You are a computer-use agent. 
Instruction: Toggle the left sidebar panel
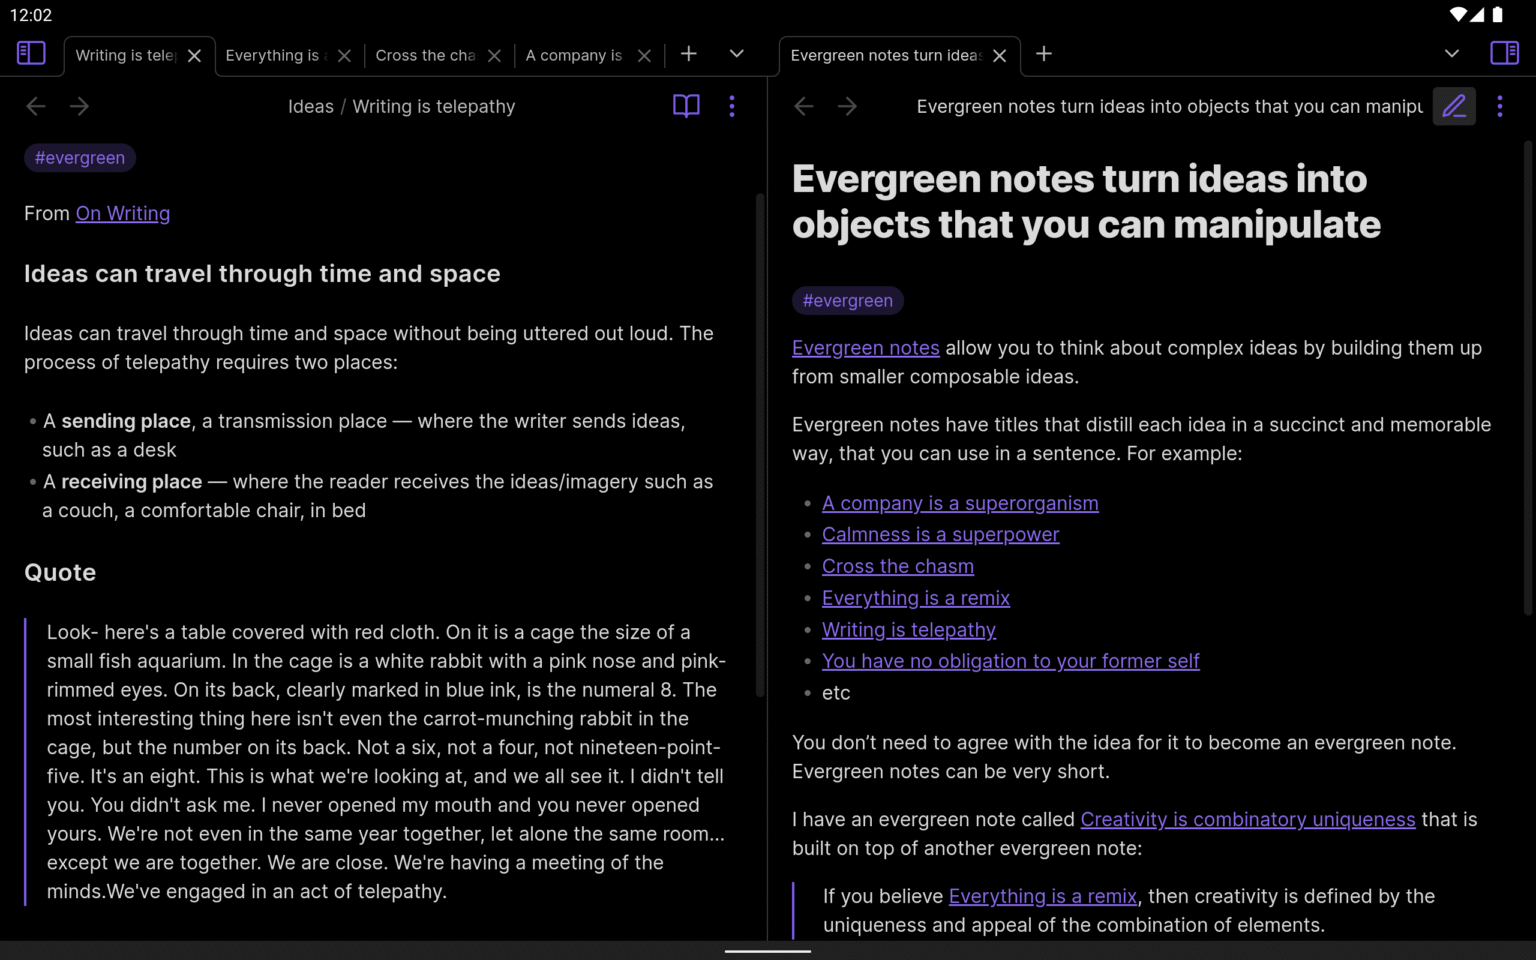pyautogui.click(x=31, y=53)
